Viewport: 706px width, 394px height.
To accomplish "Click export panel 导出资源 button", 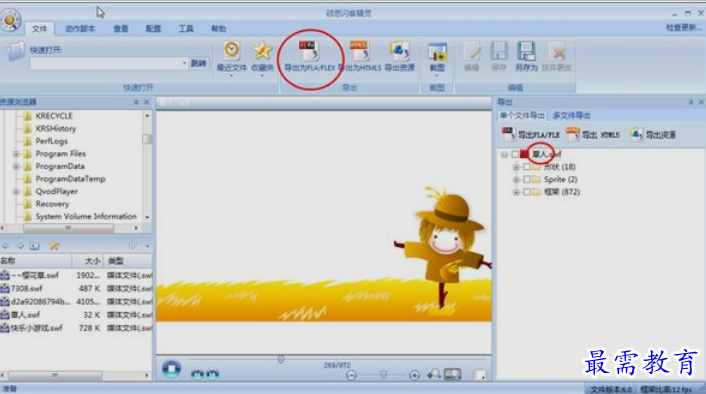I will click(653, 134).
